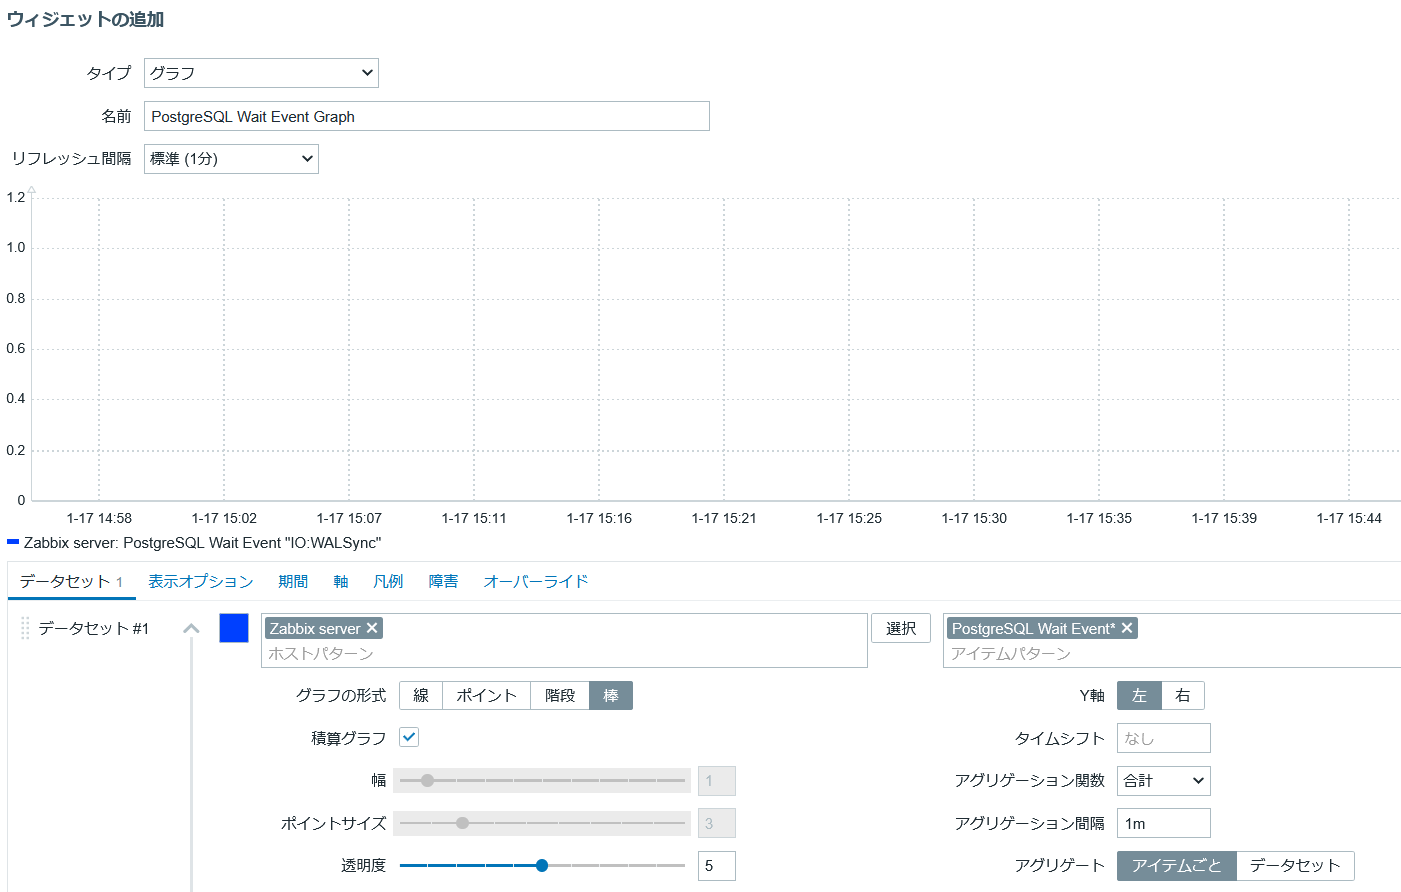Remove the PostgreSQL Wait Event* item tag

click(1127, 628)
